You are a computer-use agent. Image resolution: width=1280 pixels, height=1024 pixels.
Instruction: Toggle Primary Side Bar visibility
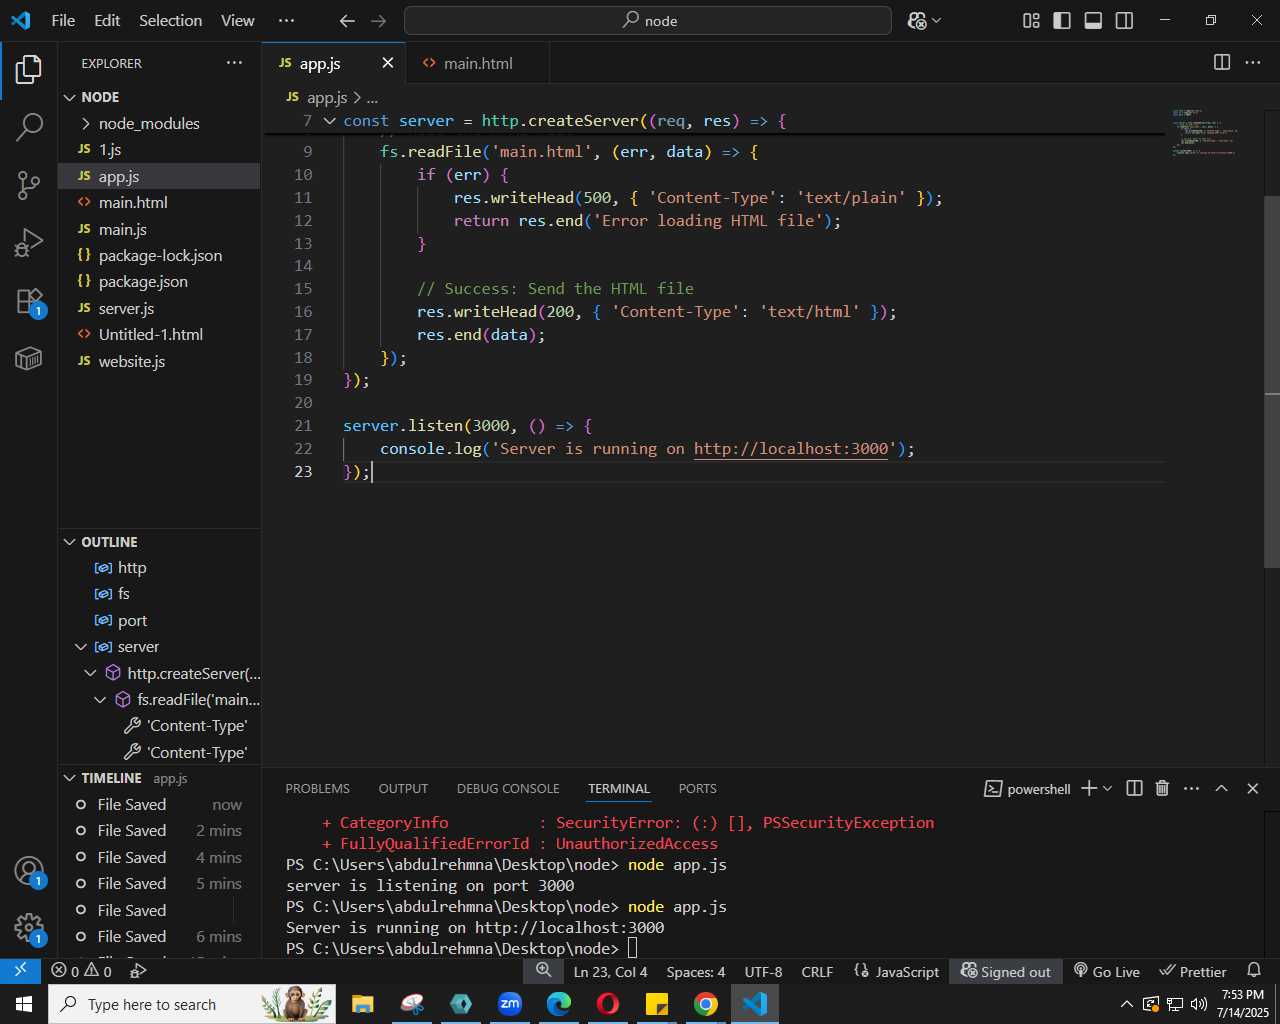coord(1062,20)
